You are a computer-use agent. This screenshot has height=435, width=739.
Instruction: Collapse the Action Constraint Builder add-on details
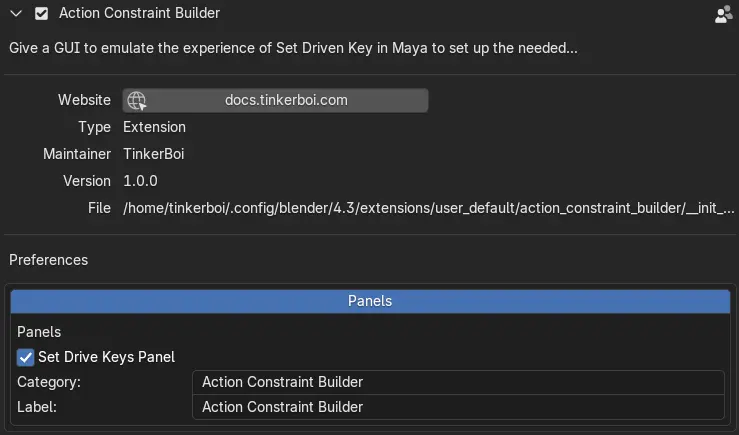click(15, 14)
